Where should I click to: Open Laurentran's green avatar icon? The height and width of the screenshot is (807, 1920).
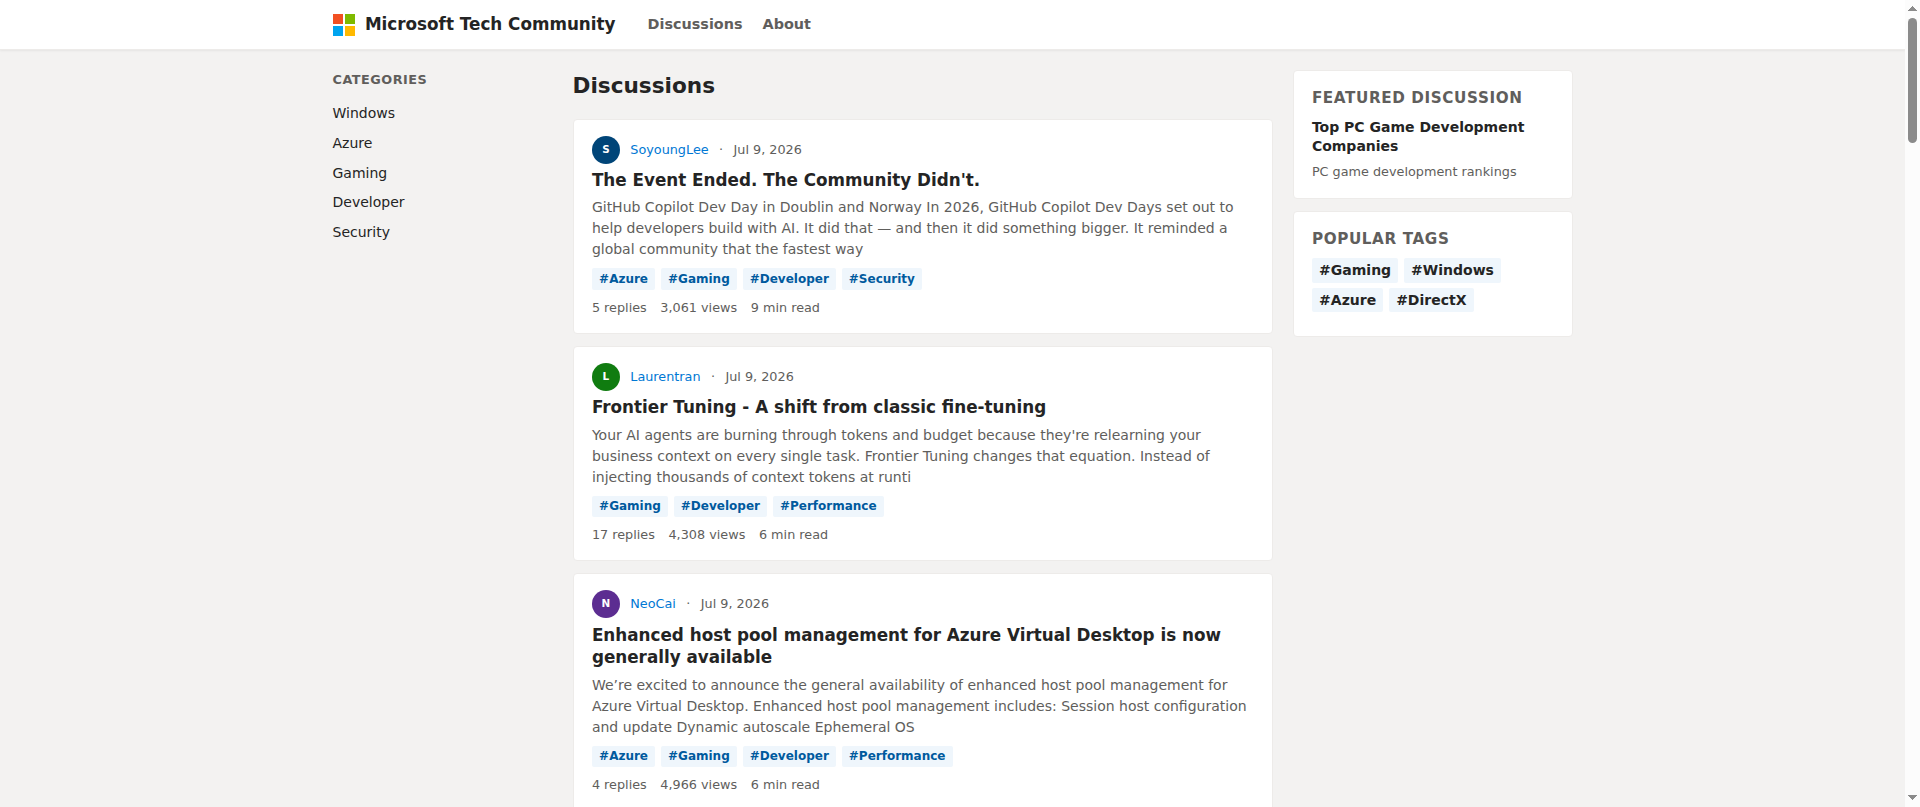606,377
